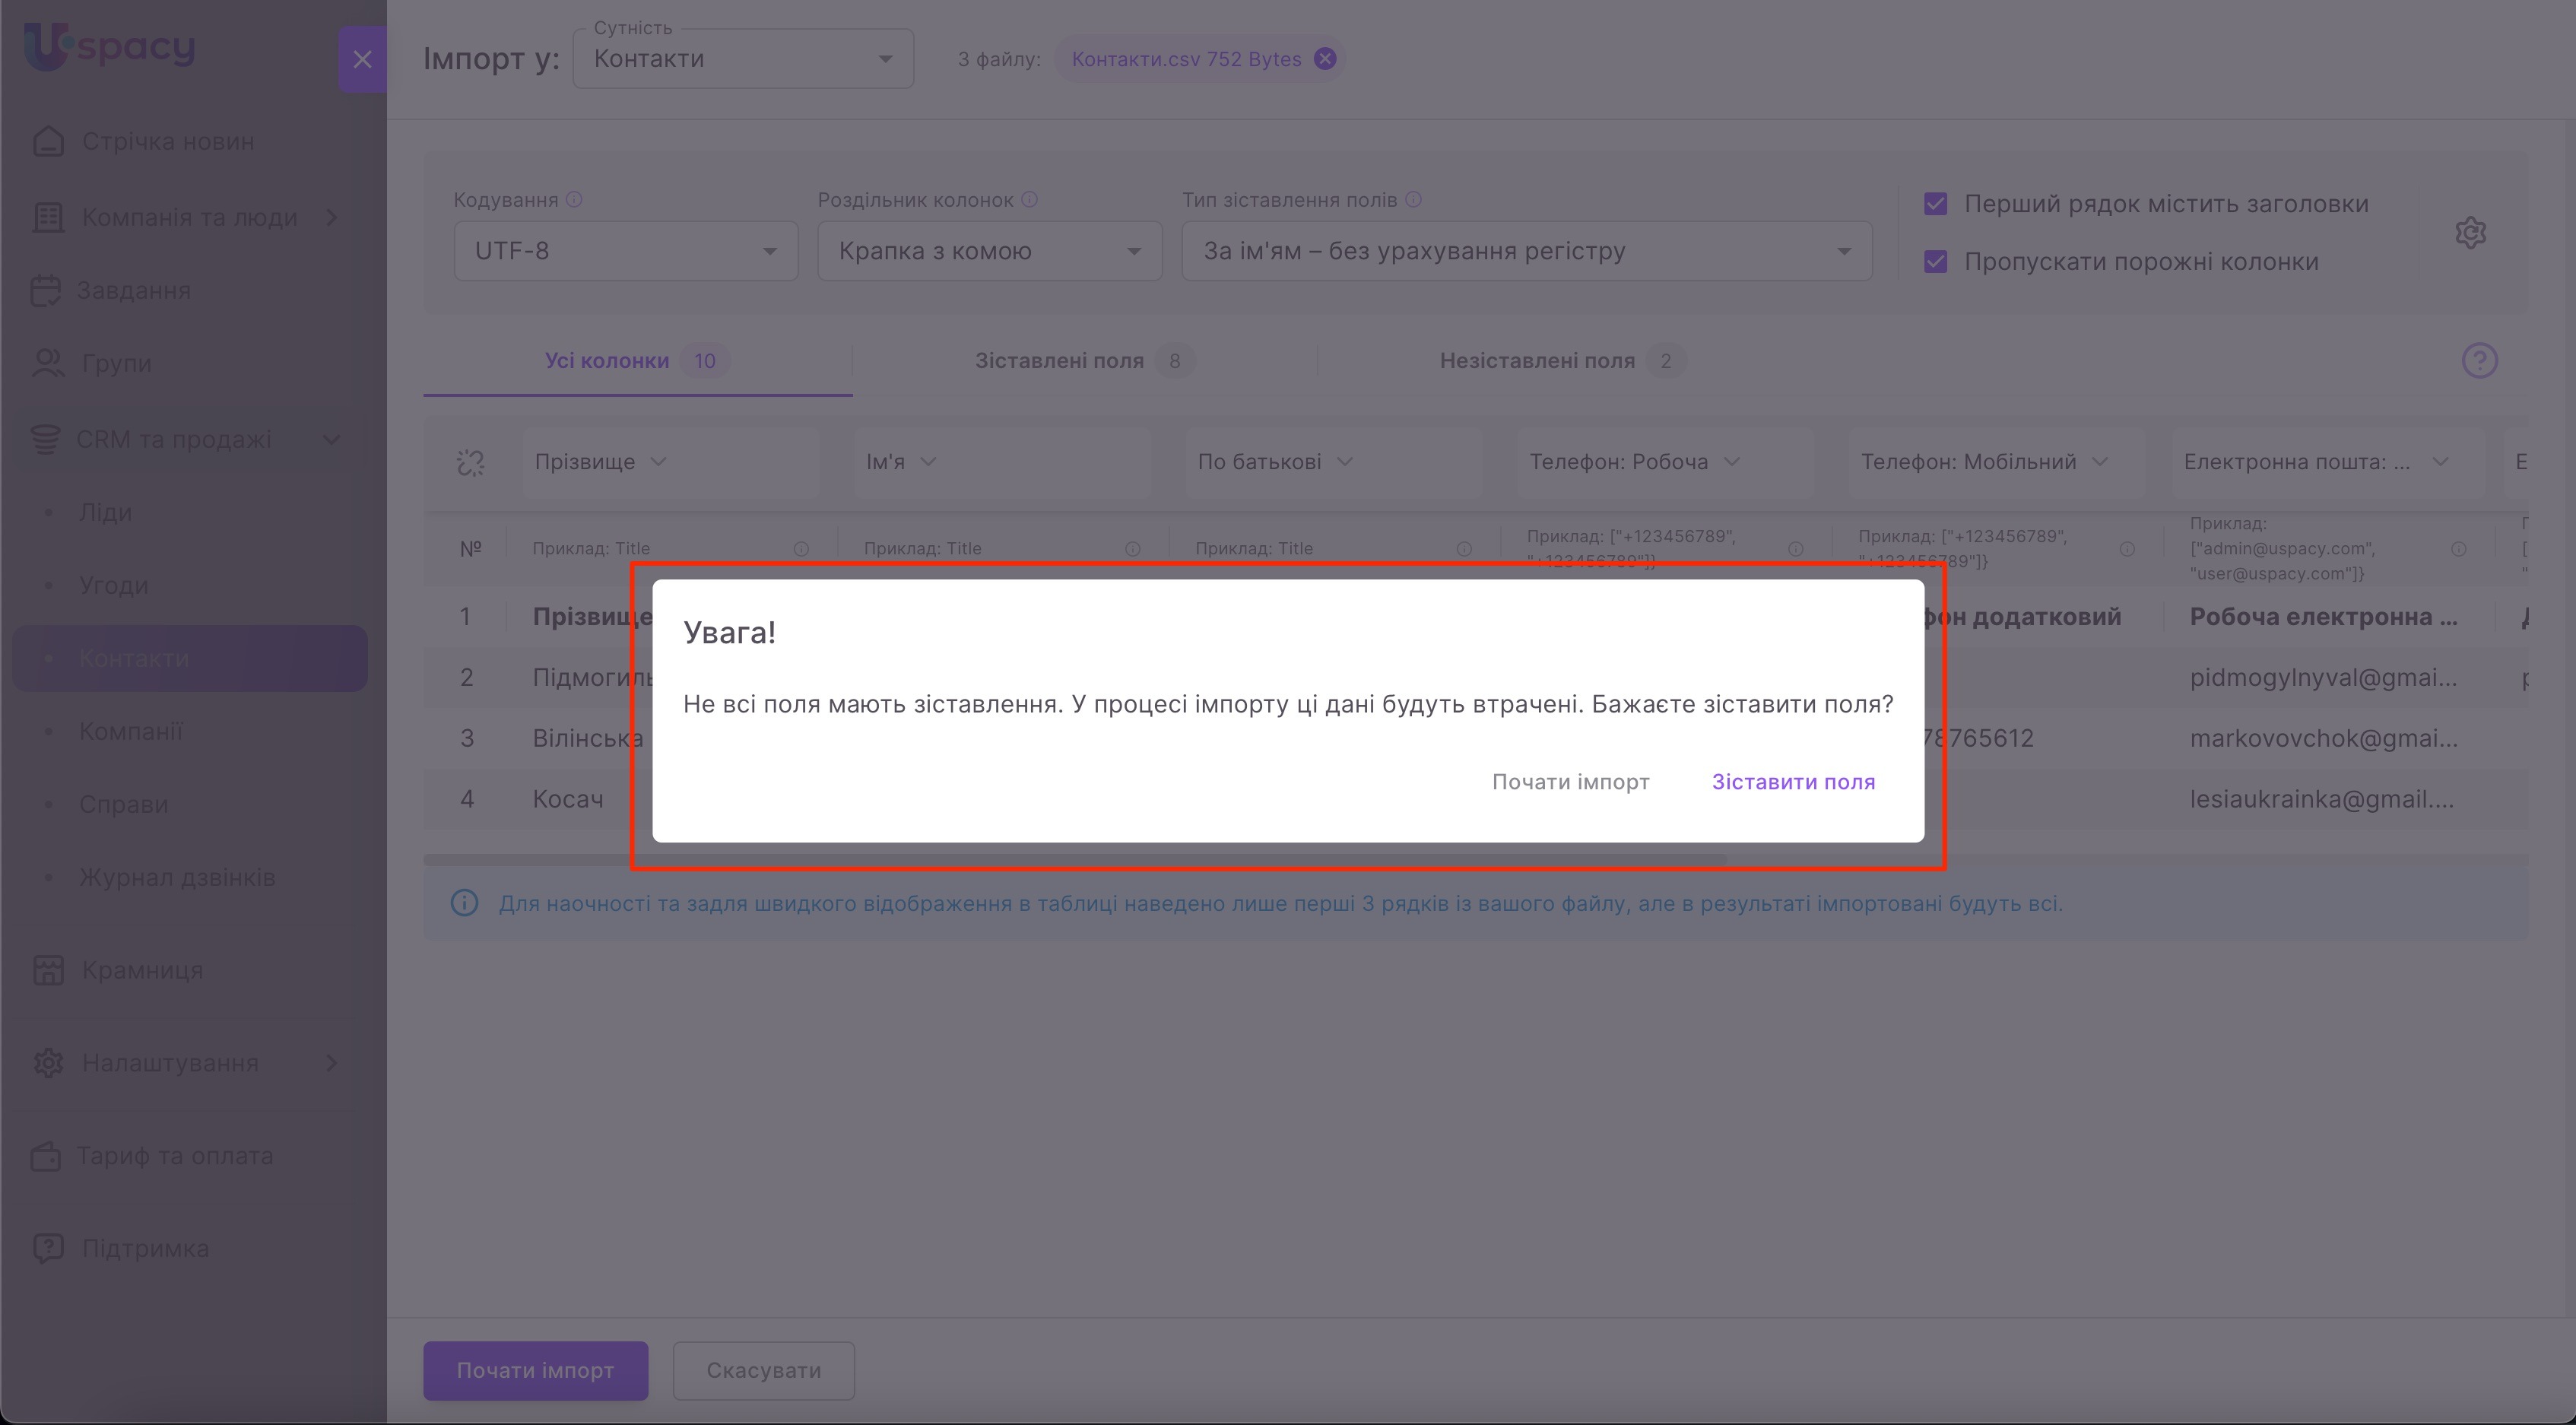Open the help question mark icon near tabs
The width and height of the screenshot is (2576, 1425).
coord(2479,360)
